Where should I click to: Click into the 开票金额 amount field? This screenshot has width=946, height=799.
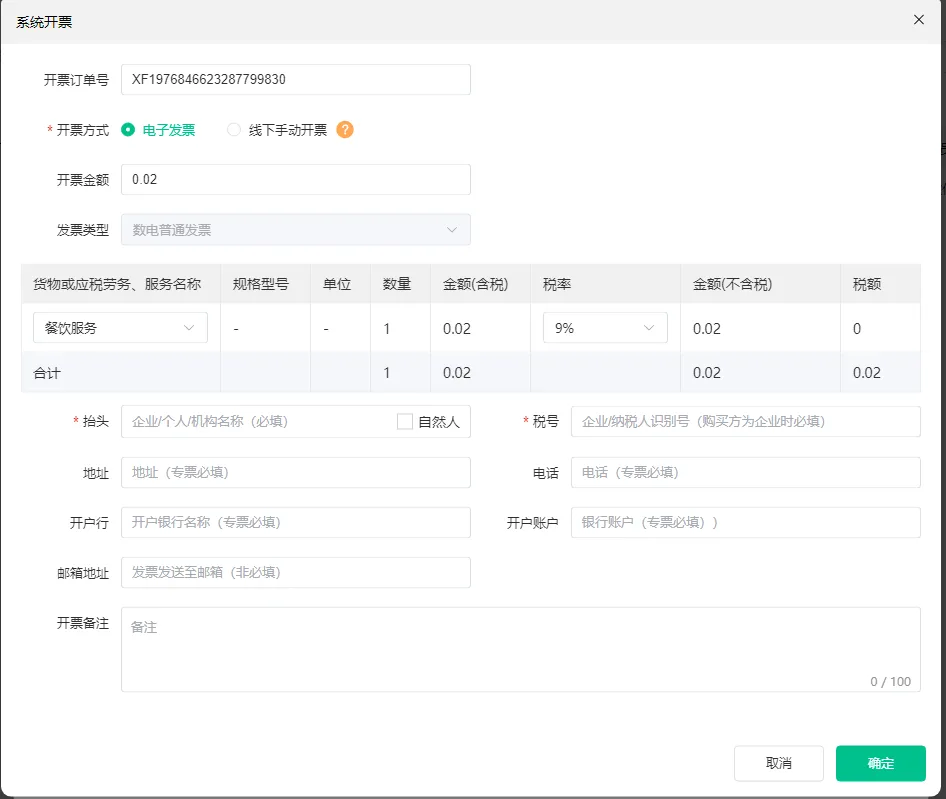tap(295, 180)
